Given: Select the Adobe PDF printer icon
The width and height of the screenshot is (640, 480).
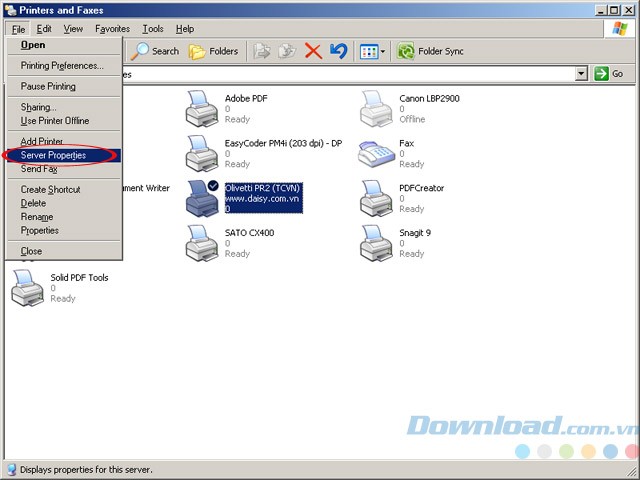Looking at the screenshot, I should pos(202,108).
